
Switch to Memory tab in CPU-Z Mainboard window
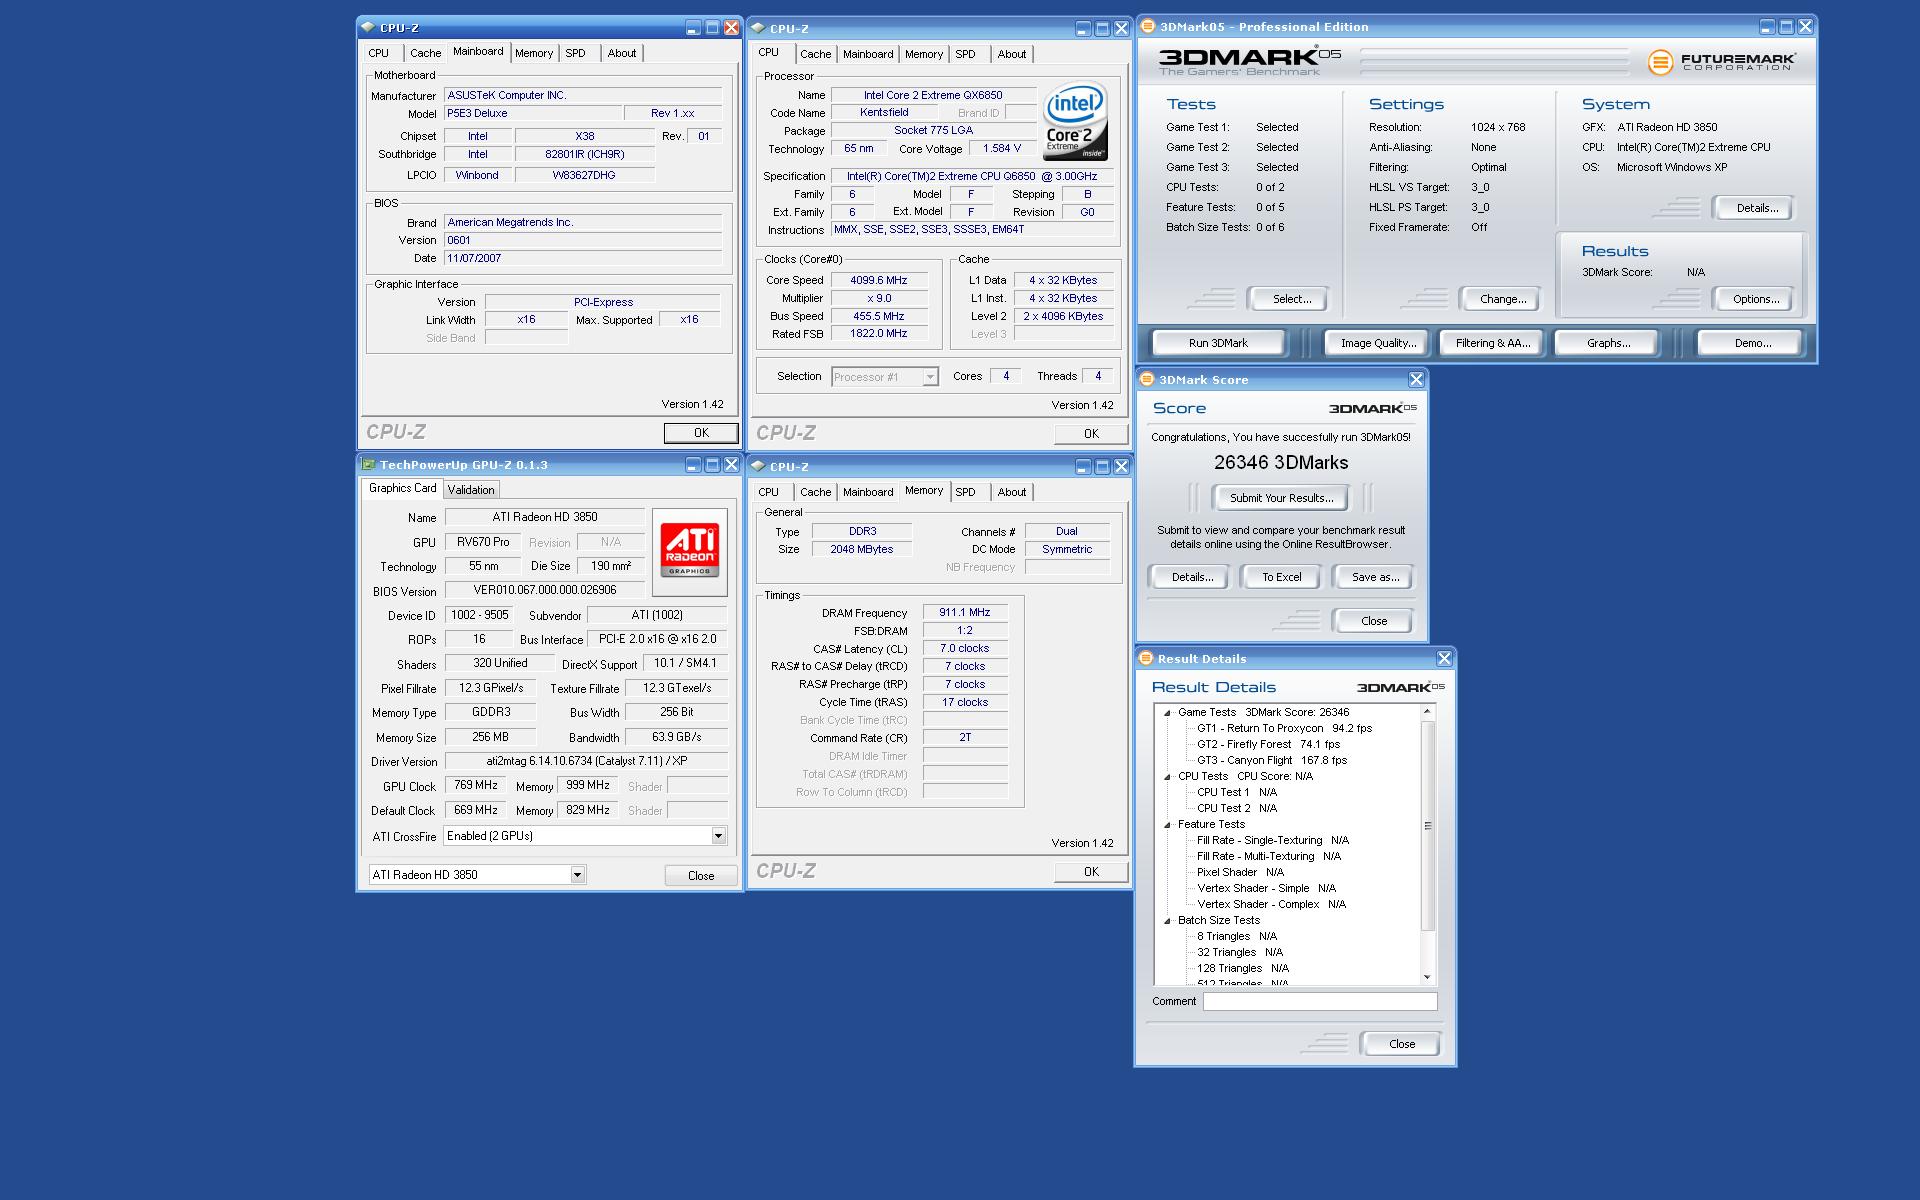tap(534, 53)
